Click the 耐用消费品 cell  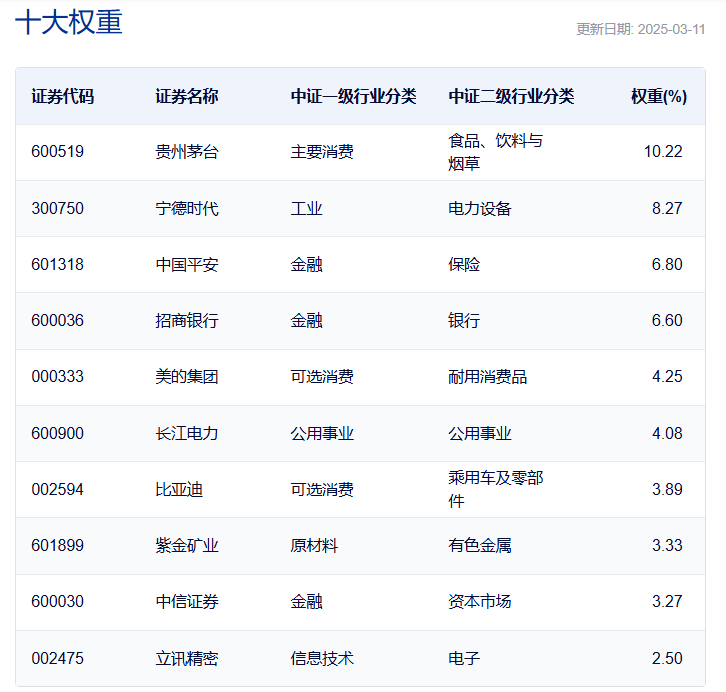point(488,376)
